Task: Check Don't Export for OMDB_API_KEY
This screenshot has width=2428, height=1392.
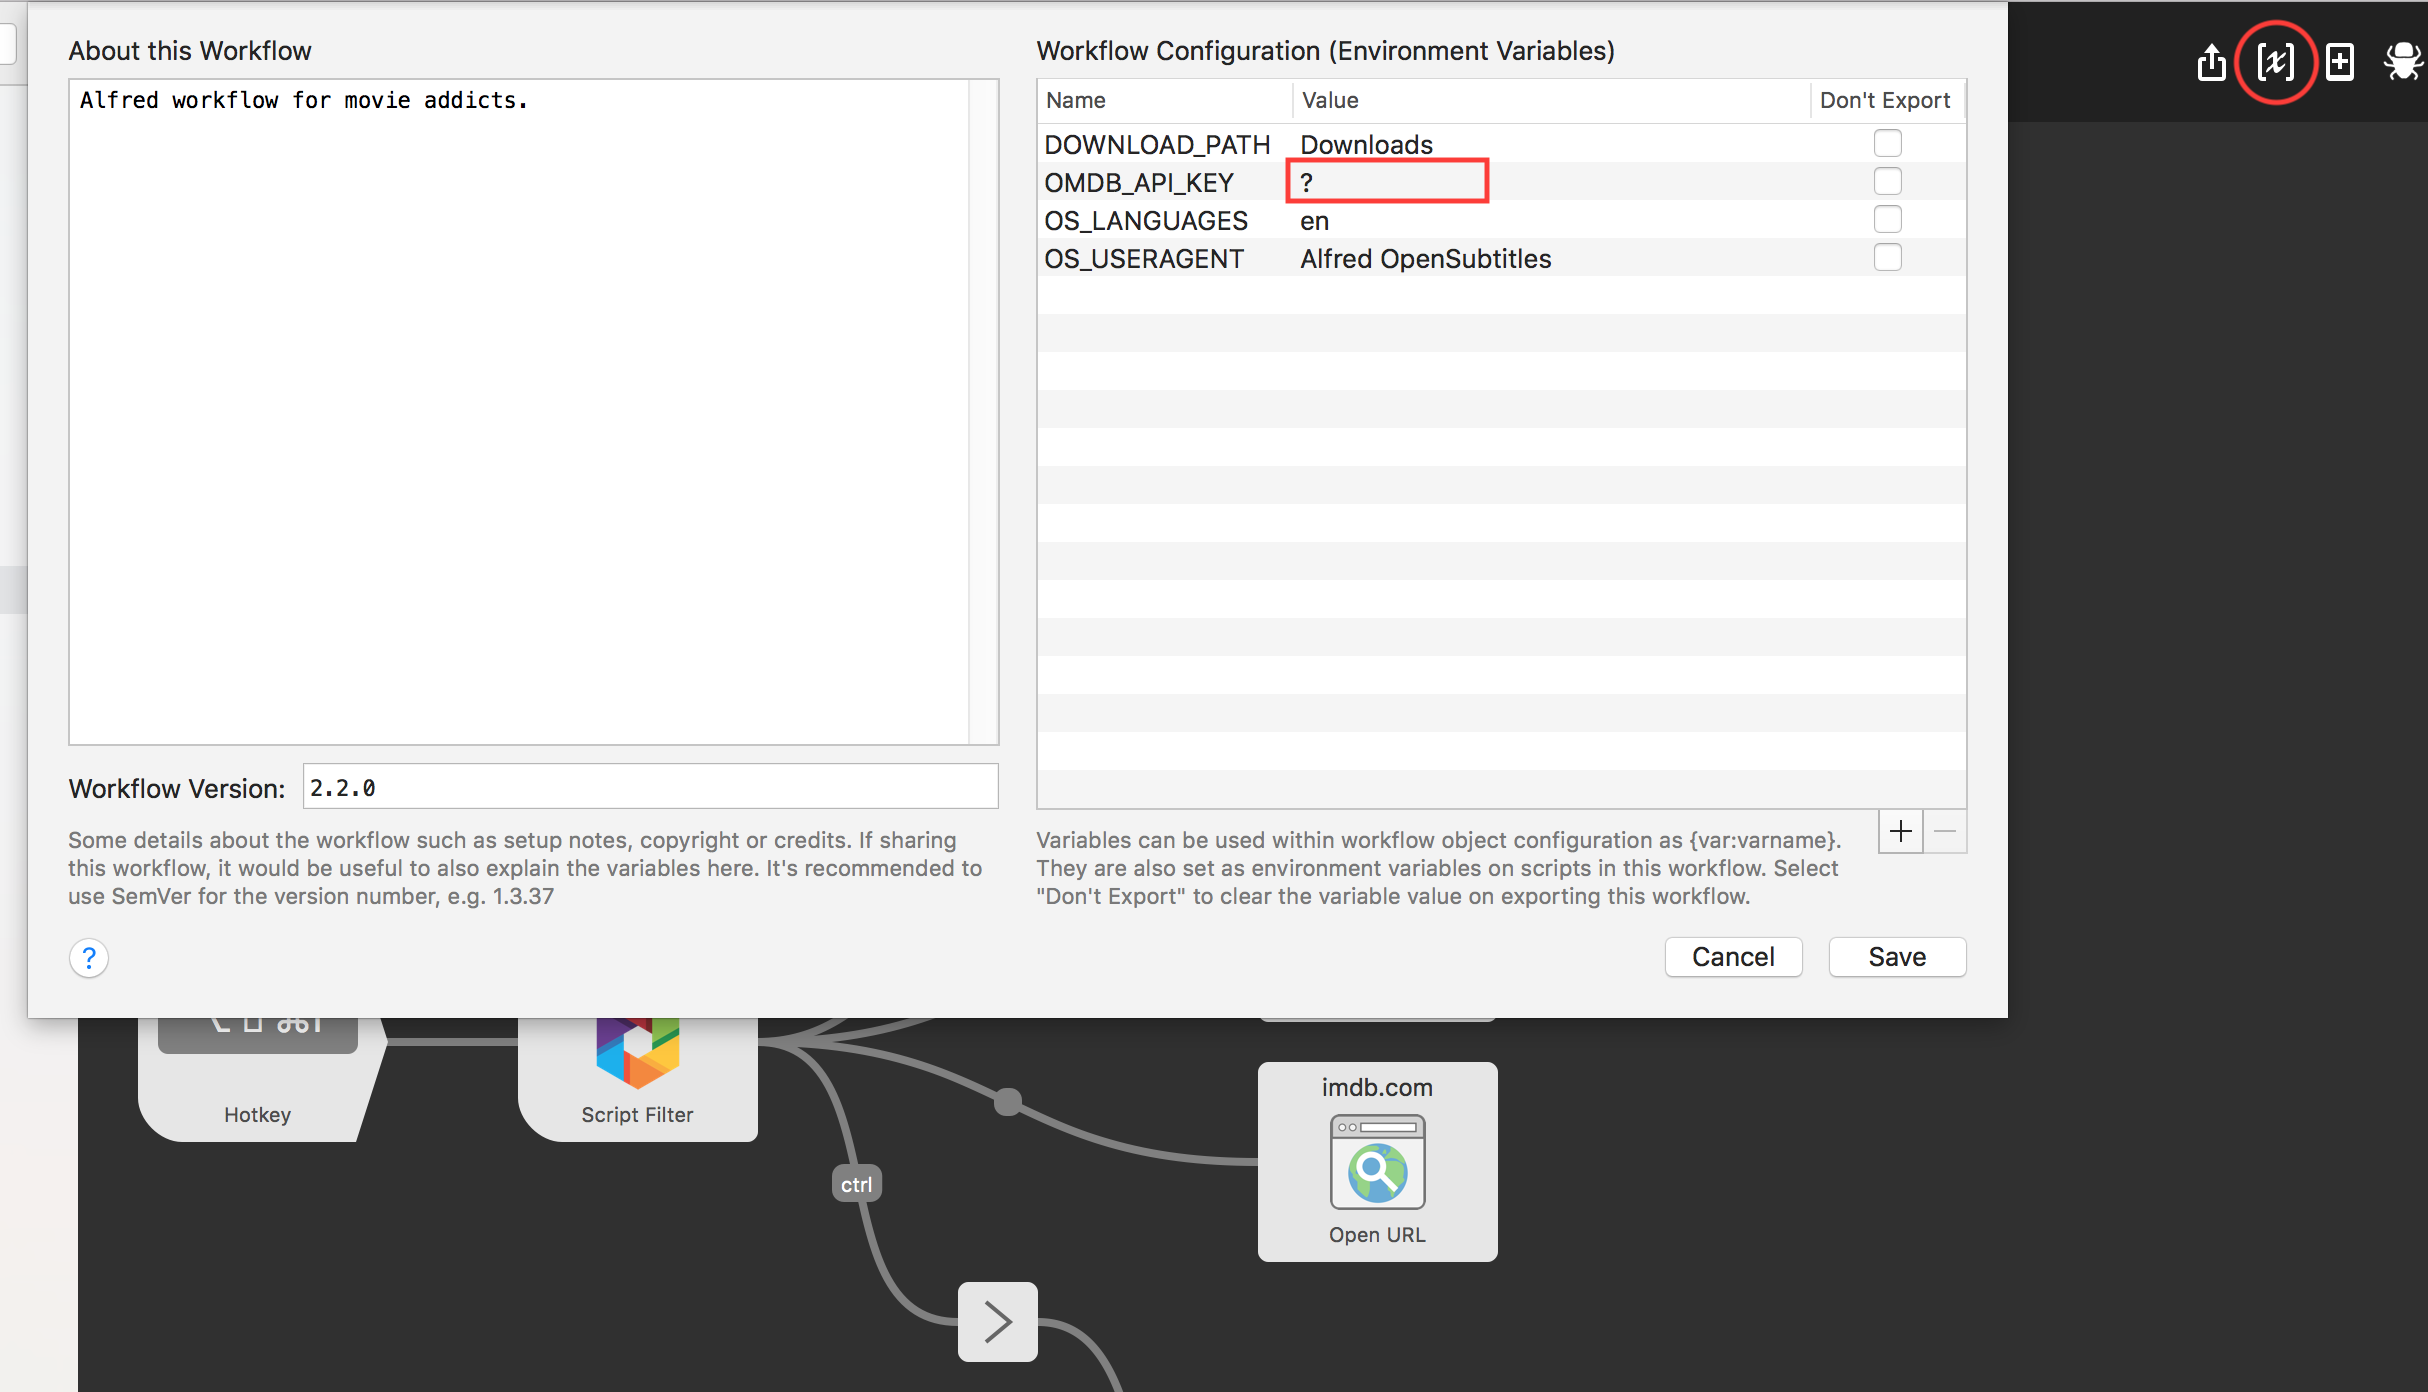Action: (1887, 182)
